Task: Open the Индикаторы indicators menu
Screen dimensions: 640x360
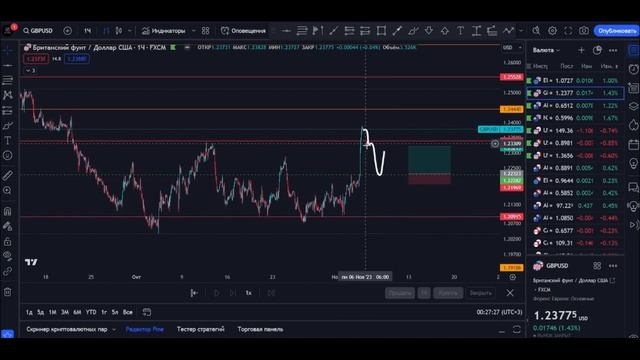Action: [163, 31]
